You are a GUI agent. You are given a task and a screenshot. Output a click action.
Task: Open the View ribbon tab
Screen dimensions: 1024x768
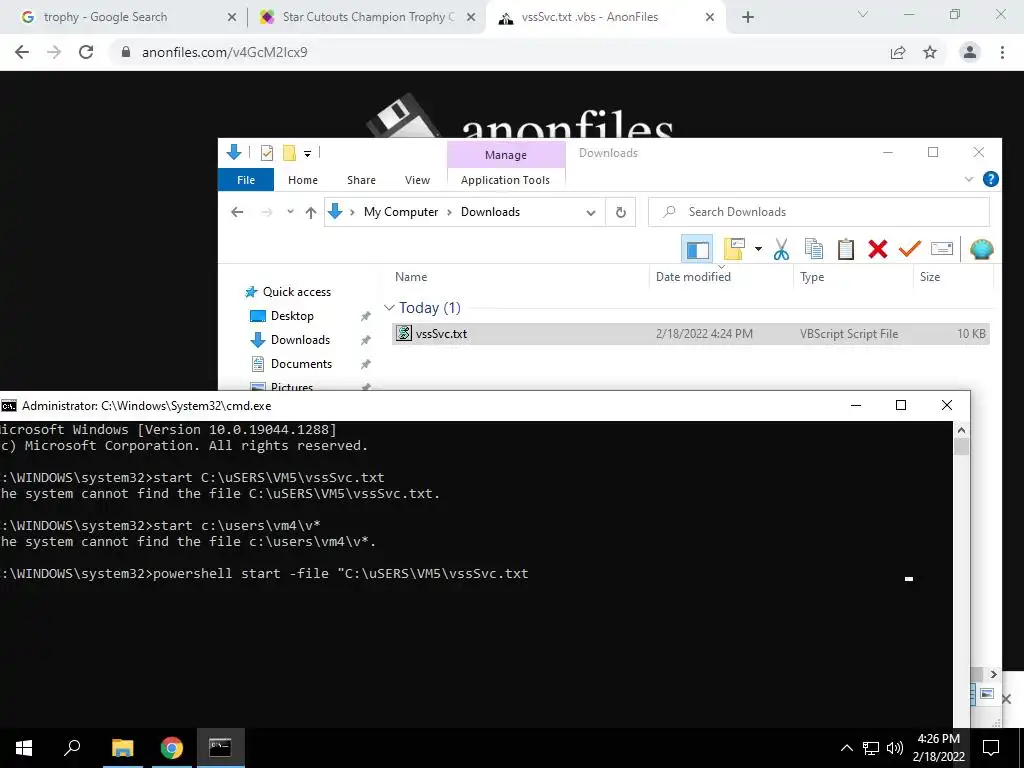pos(417,180)
